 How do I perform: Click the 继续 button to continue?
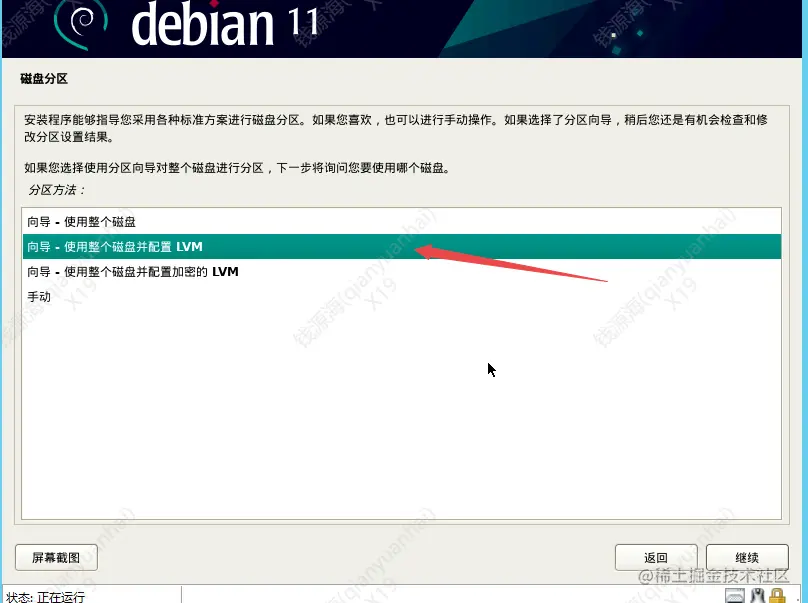(747, 558)
